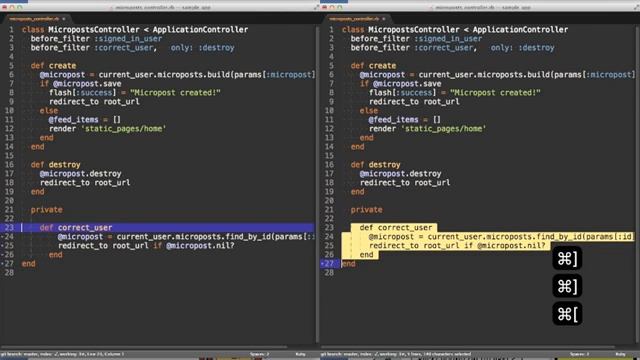The width and height of the screenshot is (640, 360).
Task: Click ':correct_user,' symbol in right window line 3
Action: (446, 48)
